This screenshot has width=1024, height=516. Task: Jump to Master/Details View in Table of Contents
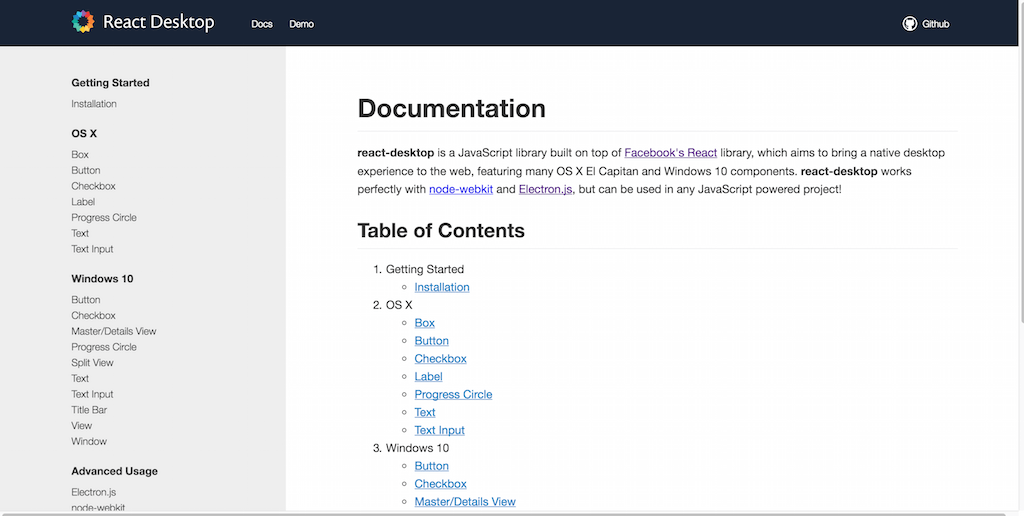coord(465,501)
